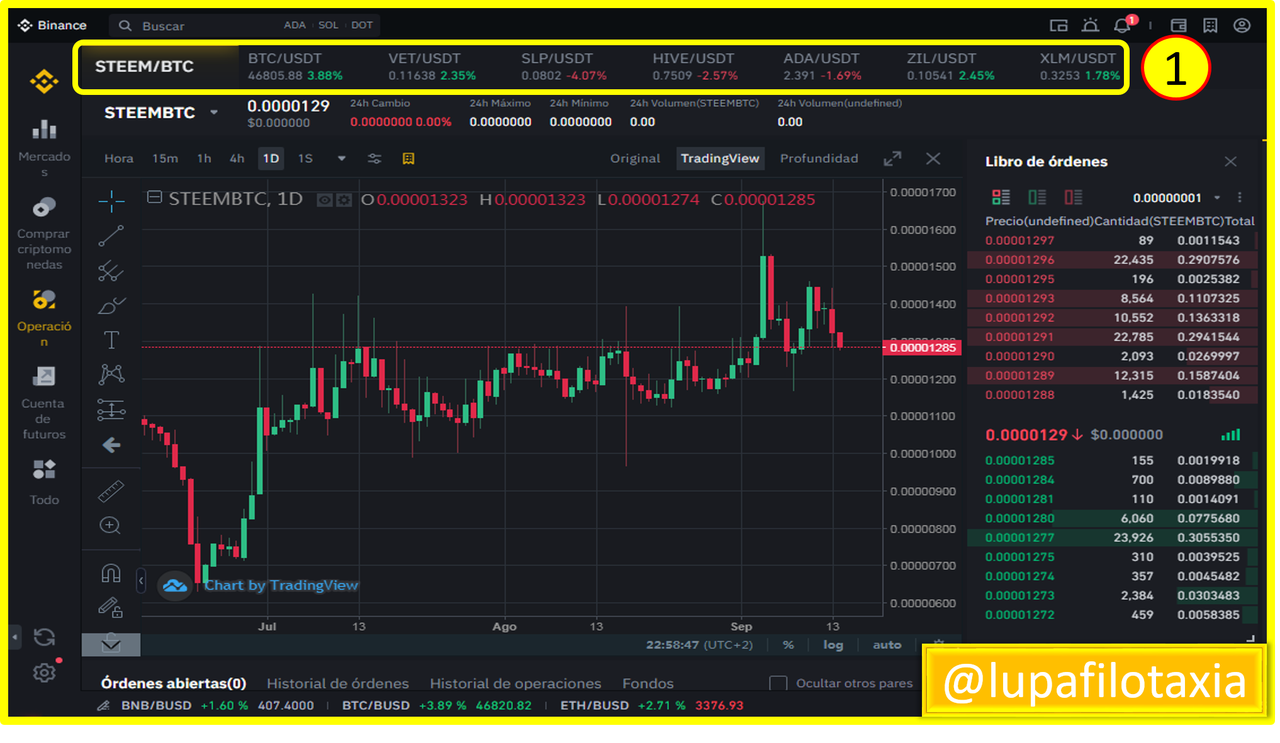Select the trend line drawing tool
Screen dimensions: 1280x743
[x=111, y=236]
